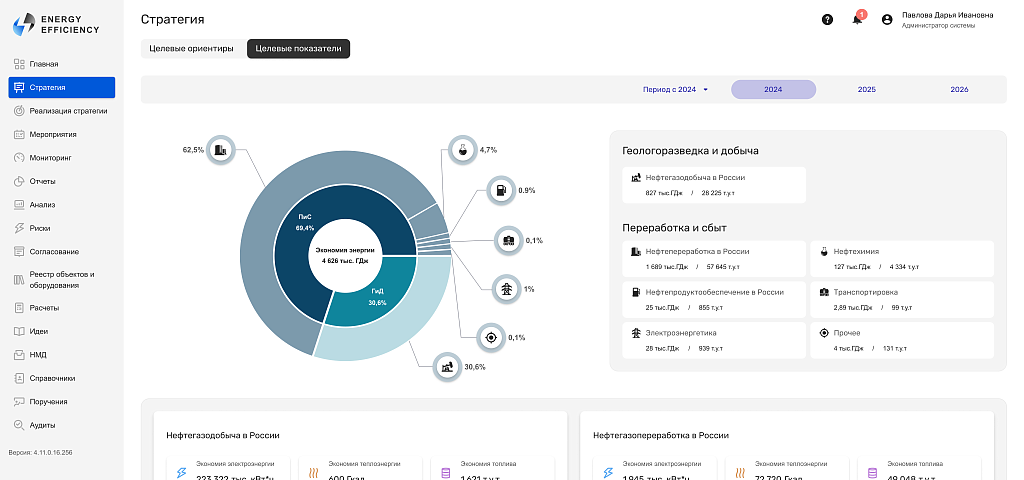The width and height of the screenshot is (1024, 480).
Task: Open the user profile avatar icon
Action: pyautogui.click(x=887, y=20)
